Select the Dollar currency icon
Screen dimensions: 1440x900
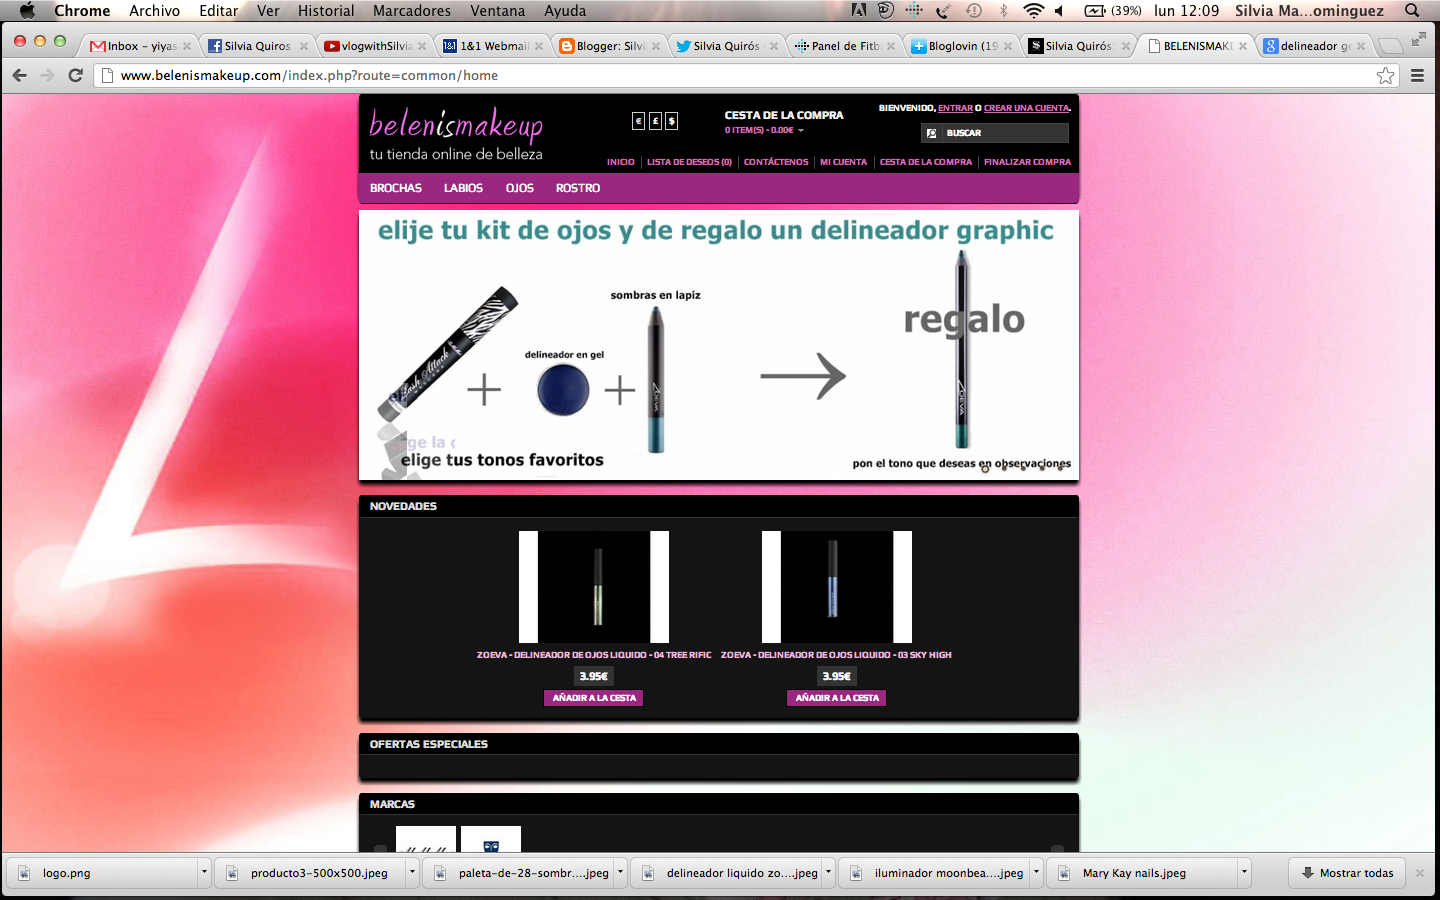[672, 121]
